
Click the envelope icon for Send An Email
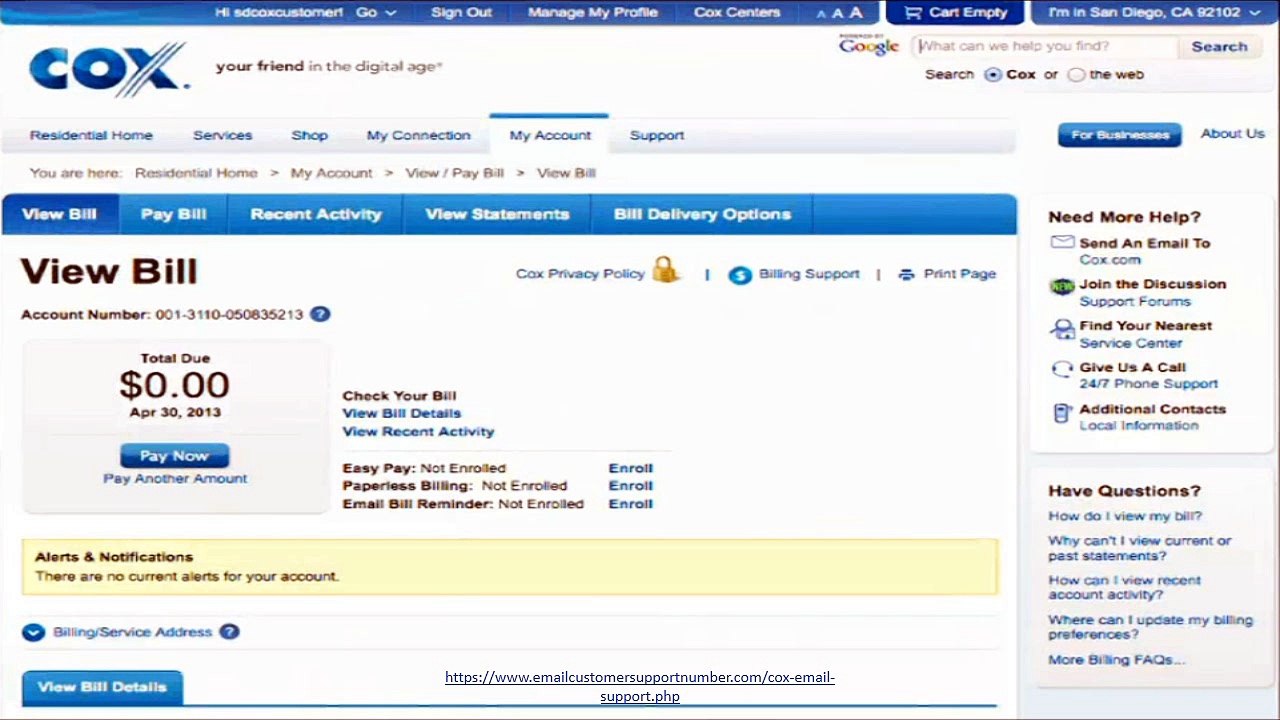1062,242
